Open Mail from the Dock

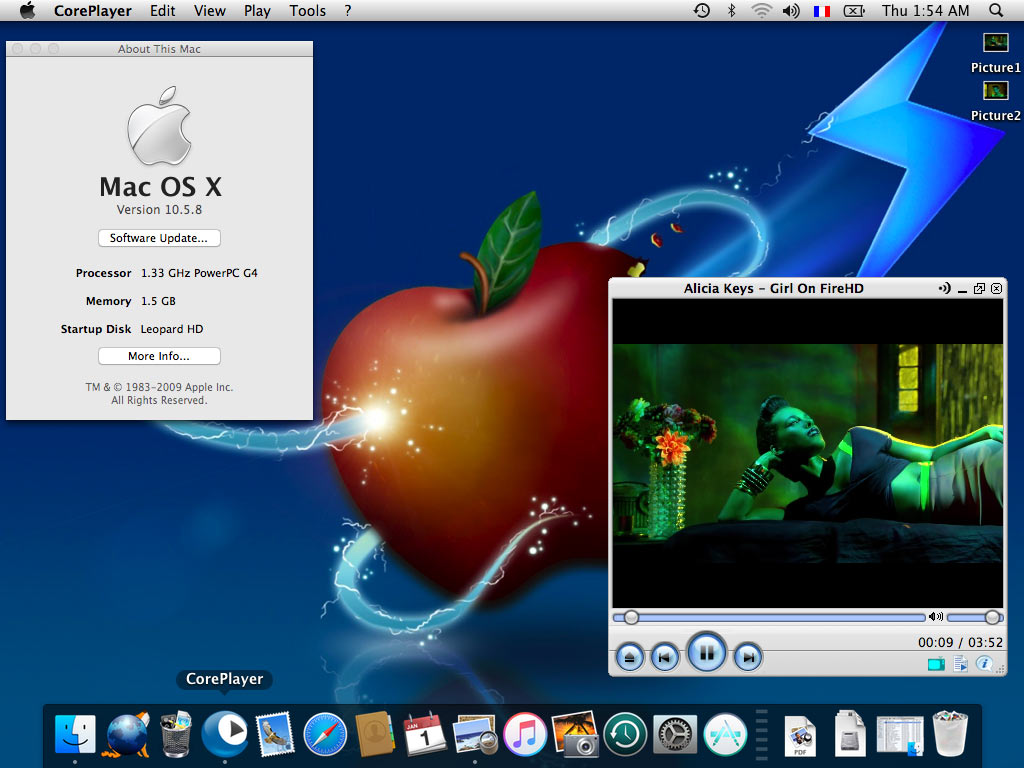[x=275, y=733]
